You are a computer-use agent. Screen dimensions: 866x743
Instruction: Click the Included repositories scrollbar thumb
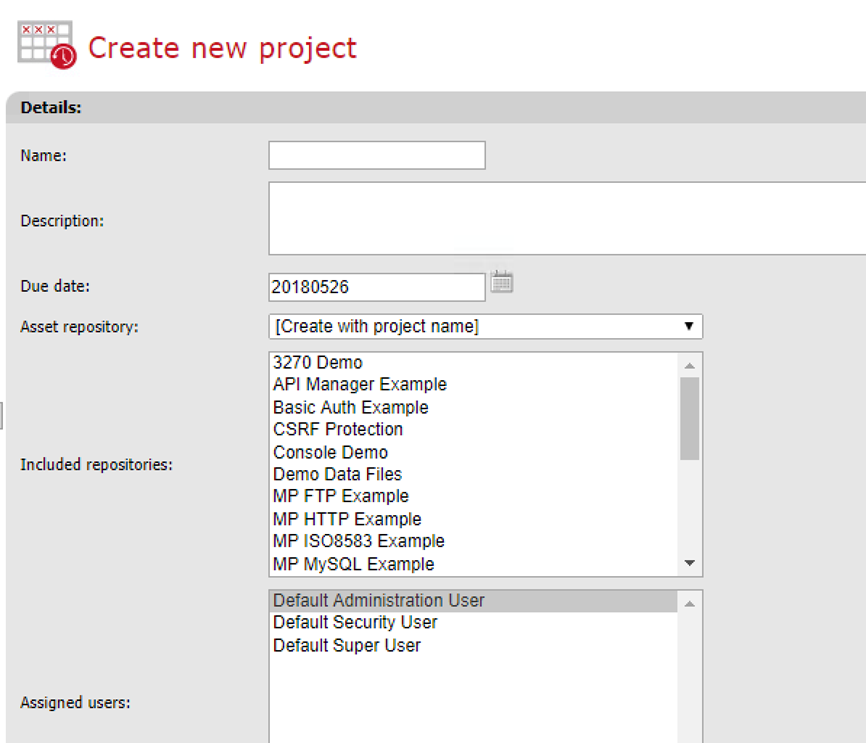pos(689,417)
